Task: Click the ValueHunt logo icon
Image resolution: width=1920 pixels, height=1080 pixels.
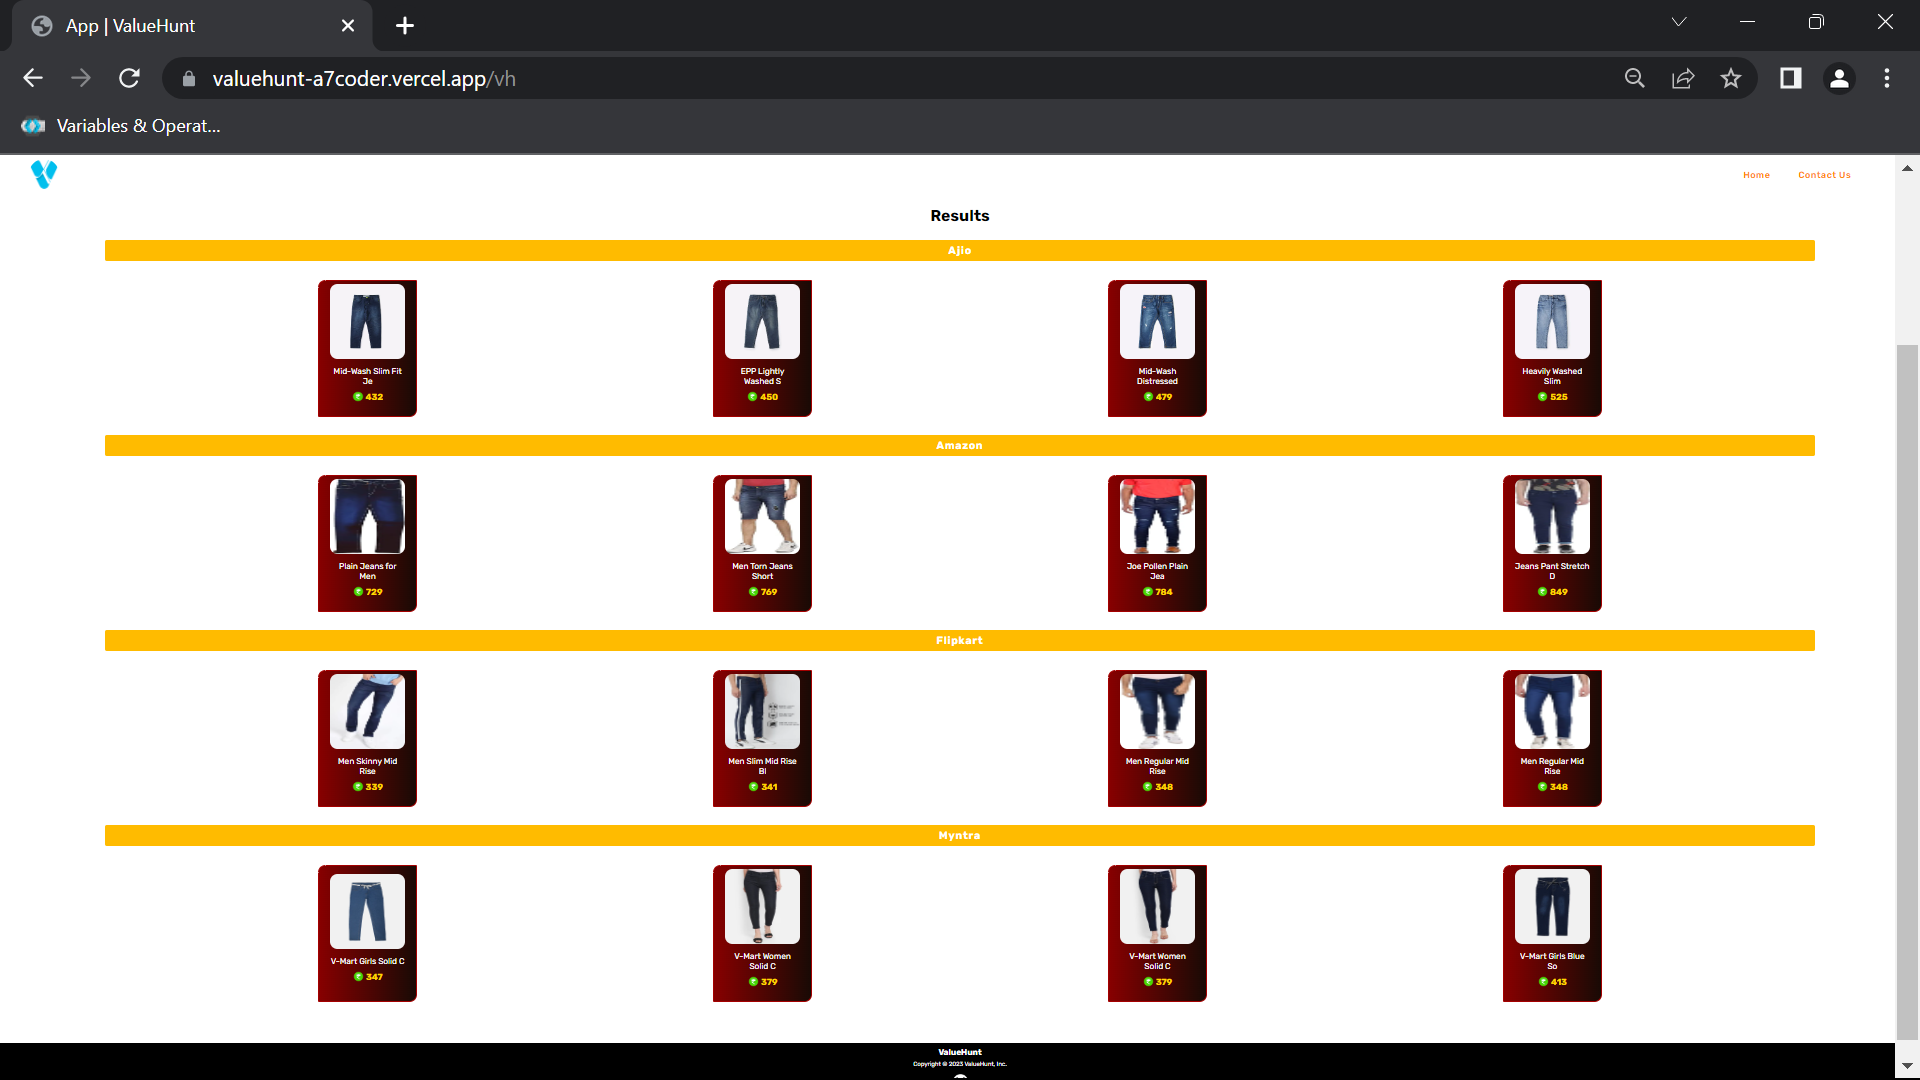Action: pos(44,175)
